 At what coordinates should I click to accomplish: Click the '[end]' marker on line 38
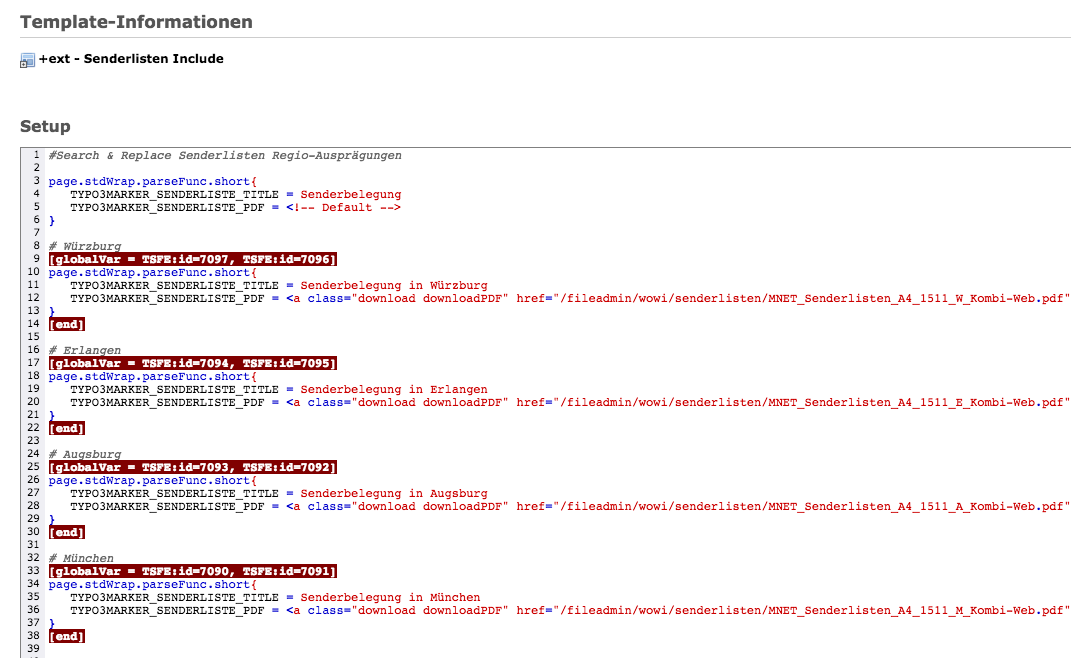tap(67, 636)
